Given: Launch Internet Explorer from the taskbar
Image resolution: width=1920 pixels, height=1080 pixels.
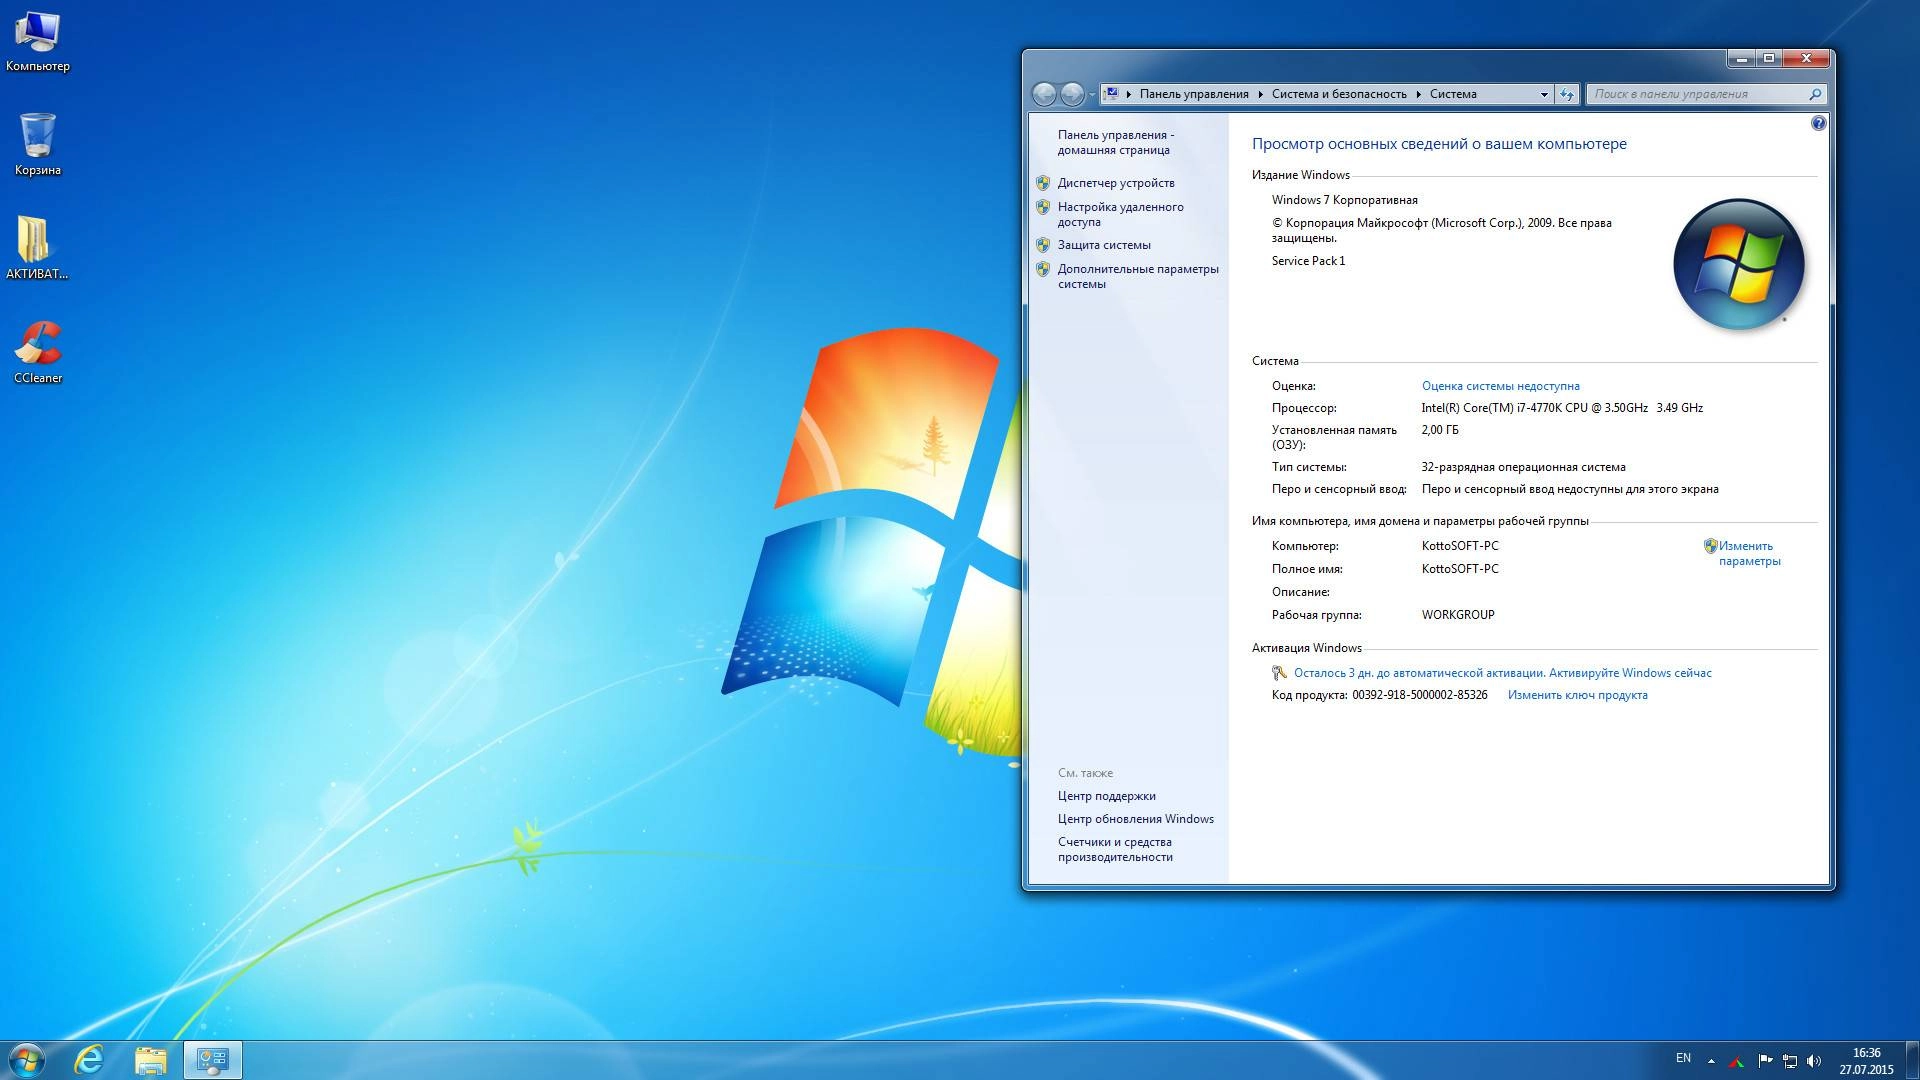Looking at the screenshot, I should point(90,1060).
